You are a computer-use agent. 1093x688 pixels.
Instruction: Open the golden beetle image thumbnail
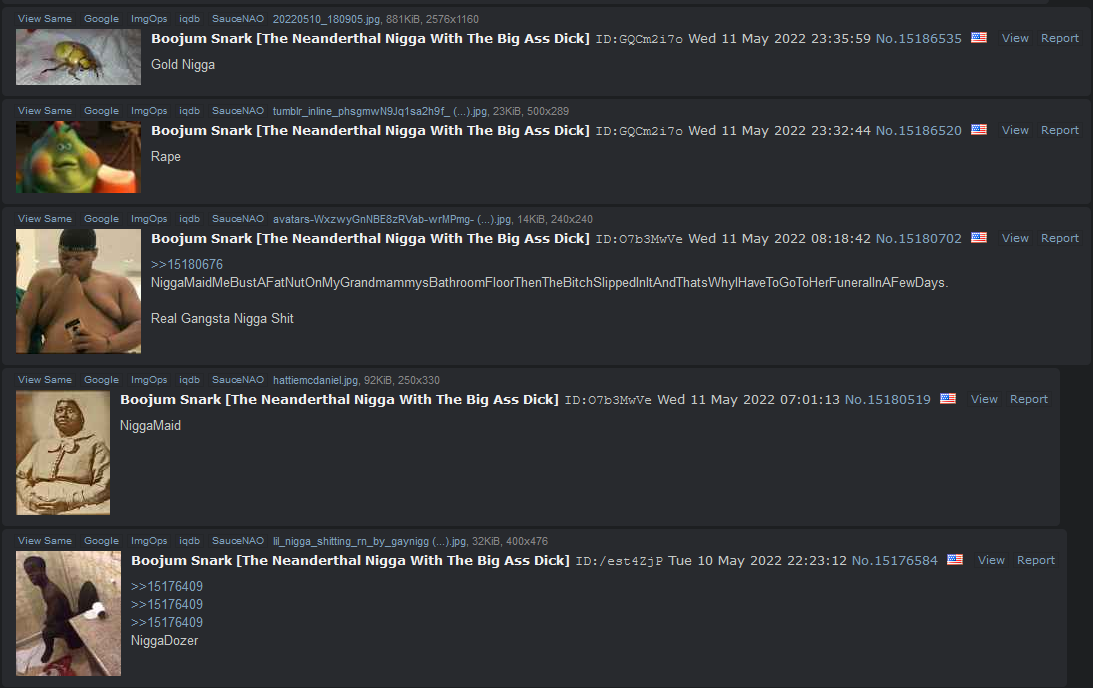pyautogui.click(x=78, y=57)
